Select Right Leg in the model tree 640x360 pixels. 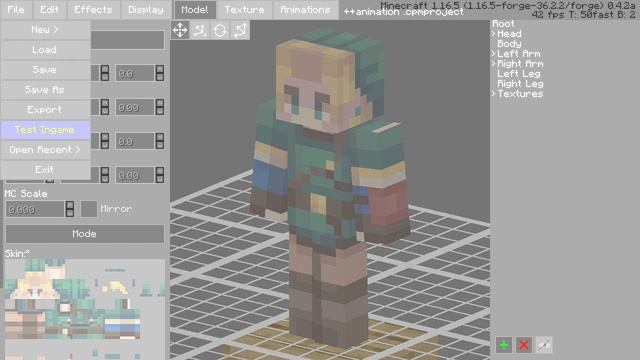pos(520,84)
